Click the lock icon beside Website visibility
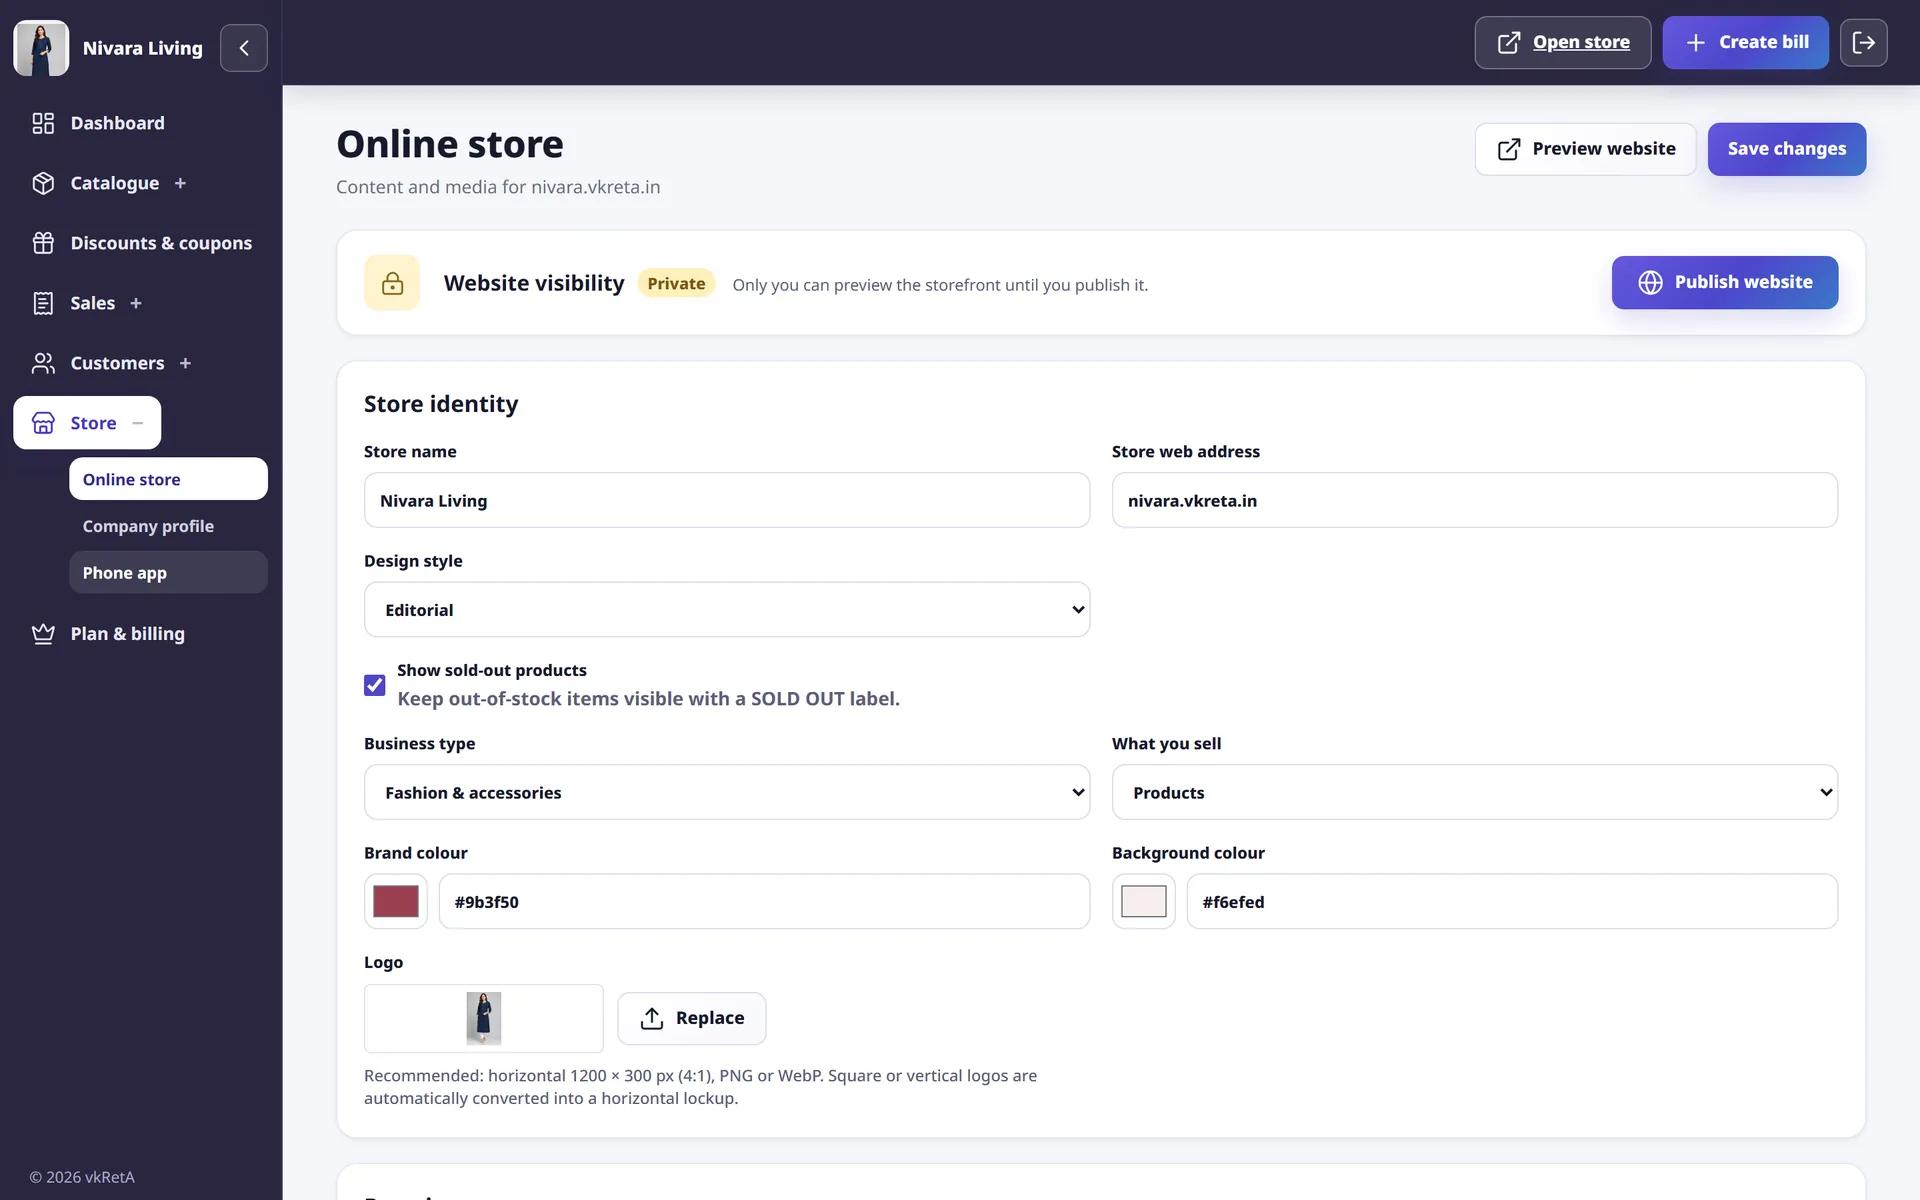The image size is (1920, 1200). pyautogui.click(x=392, y=283)
